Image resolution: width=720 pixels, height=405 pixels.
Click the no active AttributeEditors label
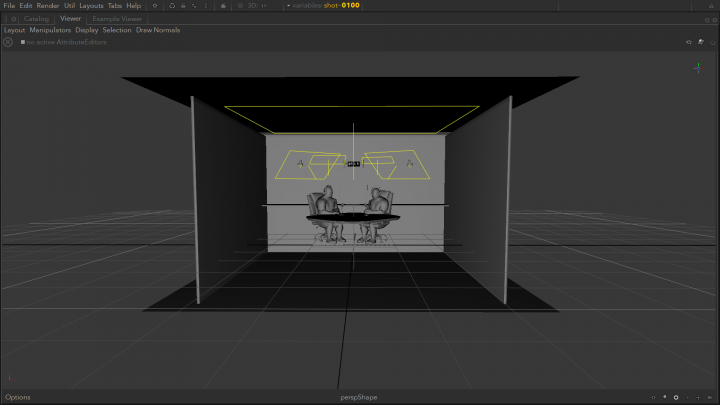coord(66,42)
